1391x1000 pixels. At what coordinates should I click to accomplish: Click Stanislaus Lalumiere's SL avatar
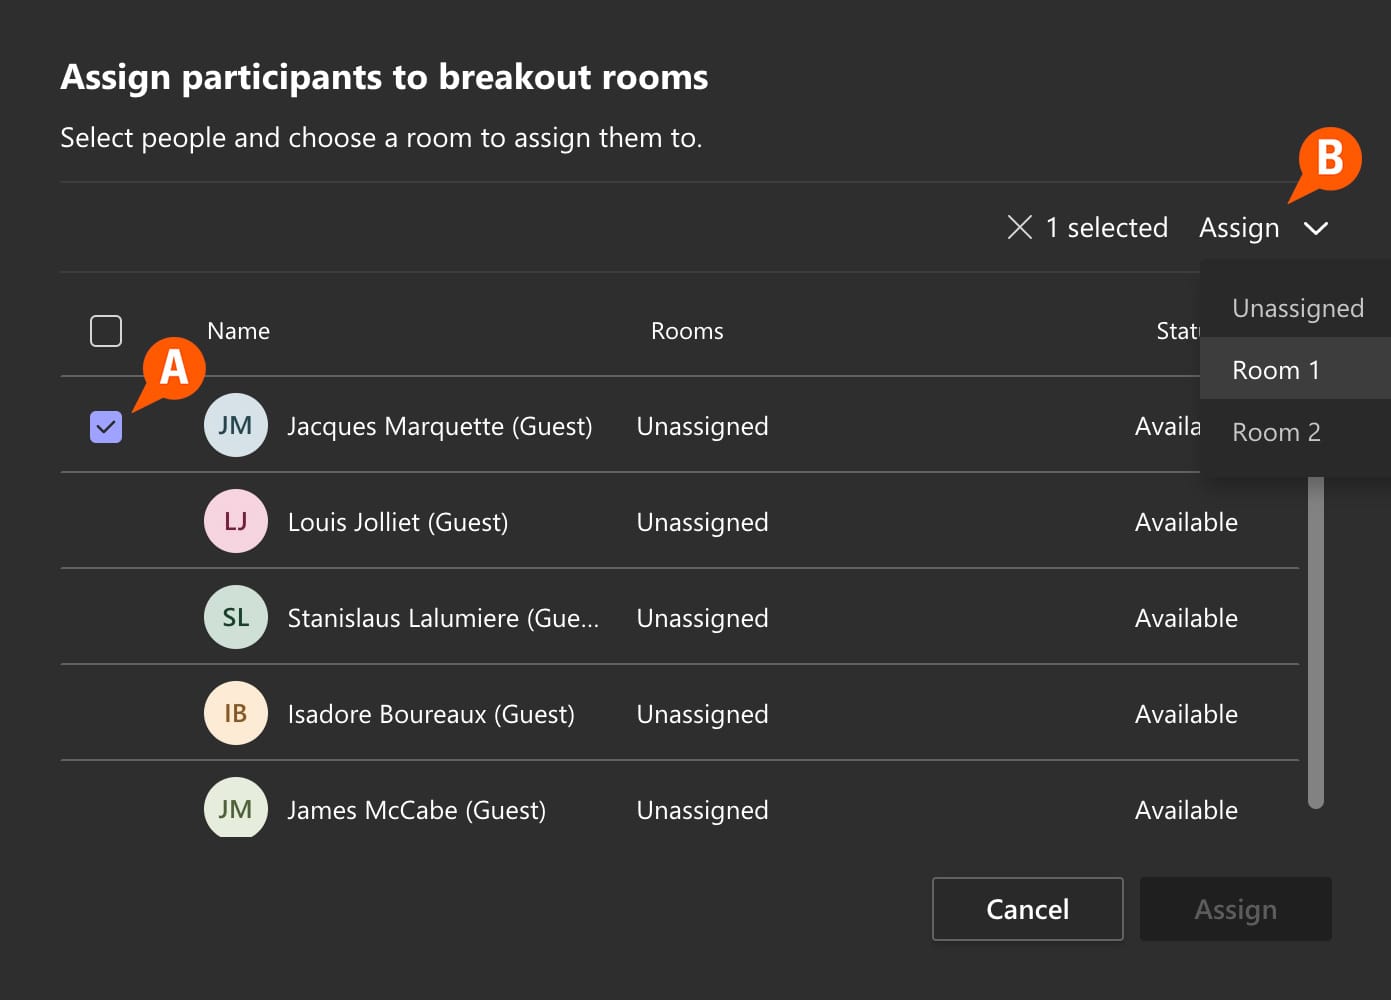[235, 617]
